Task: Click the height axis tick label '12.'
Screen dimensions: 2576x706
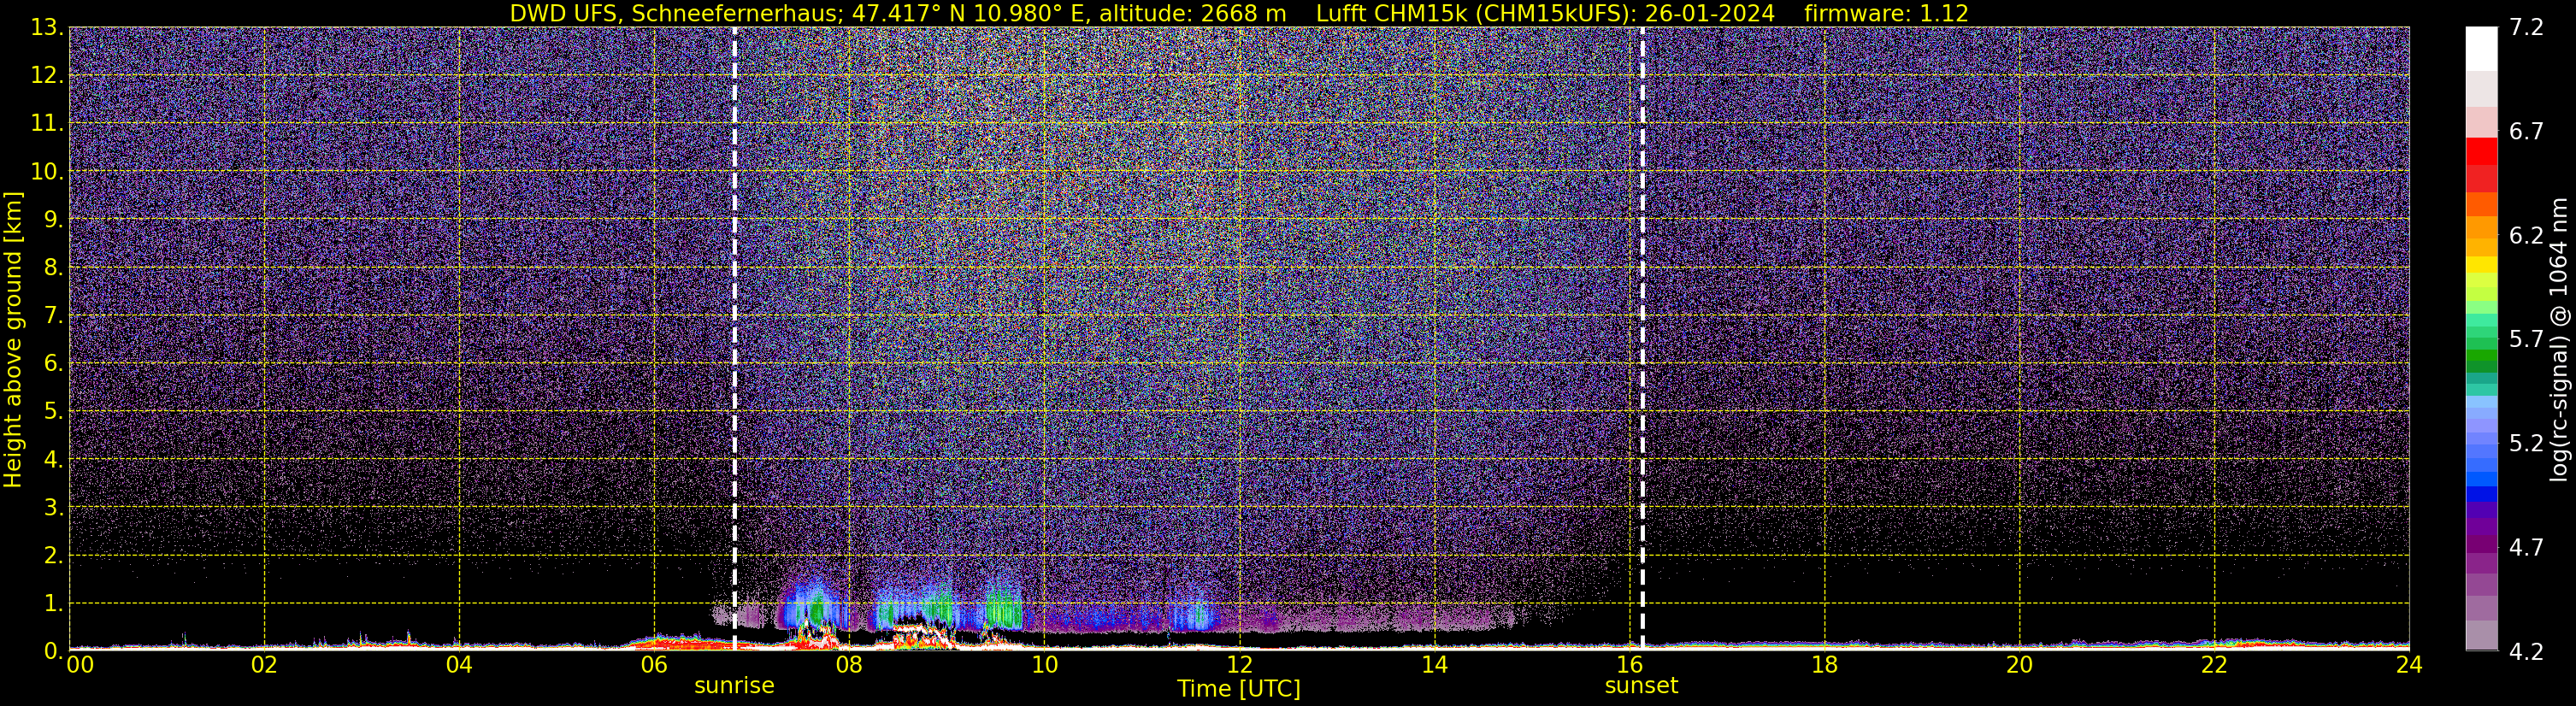Action: tap(47, 76)
